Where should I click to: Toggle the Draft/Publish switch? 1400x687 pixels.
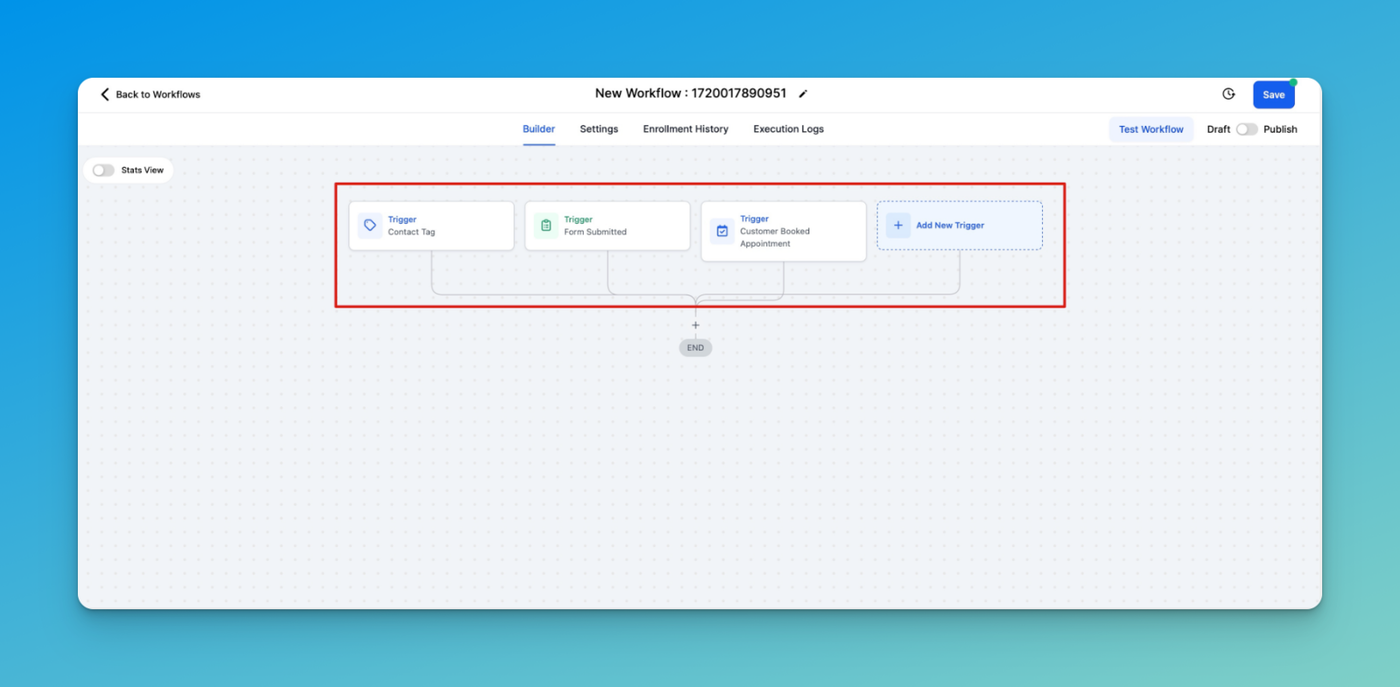[1247, 129]
